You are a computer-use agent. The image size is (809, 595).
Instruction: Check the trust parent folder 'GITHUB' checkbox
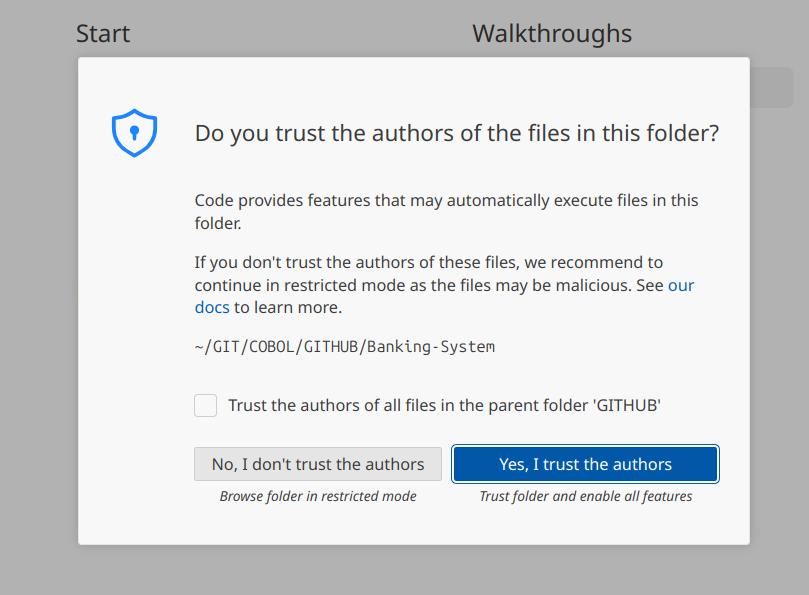click(206, 405)
